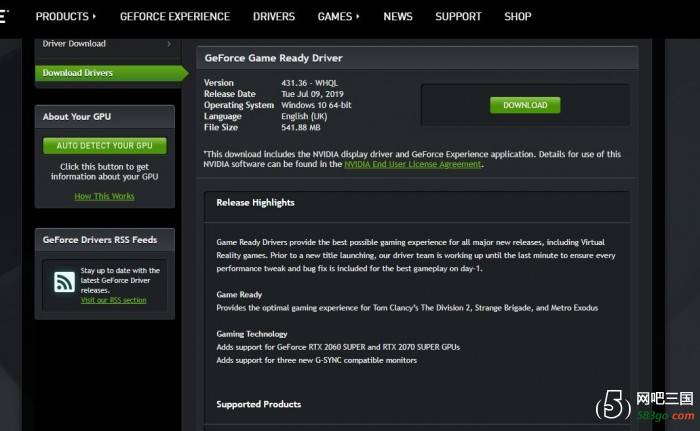Click the Game Ready subheading
700x431 pixels.
pos(239,295)
